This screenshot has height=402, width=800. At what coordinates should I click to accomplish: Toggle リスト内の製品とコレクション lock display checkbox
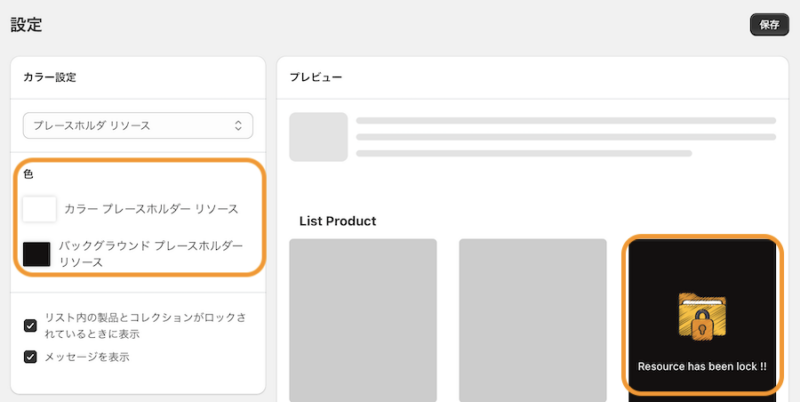click(x=31, y=325)
